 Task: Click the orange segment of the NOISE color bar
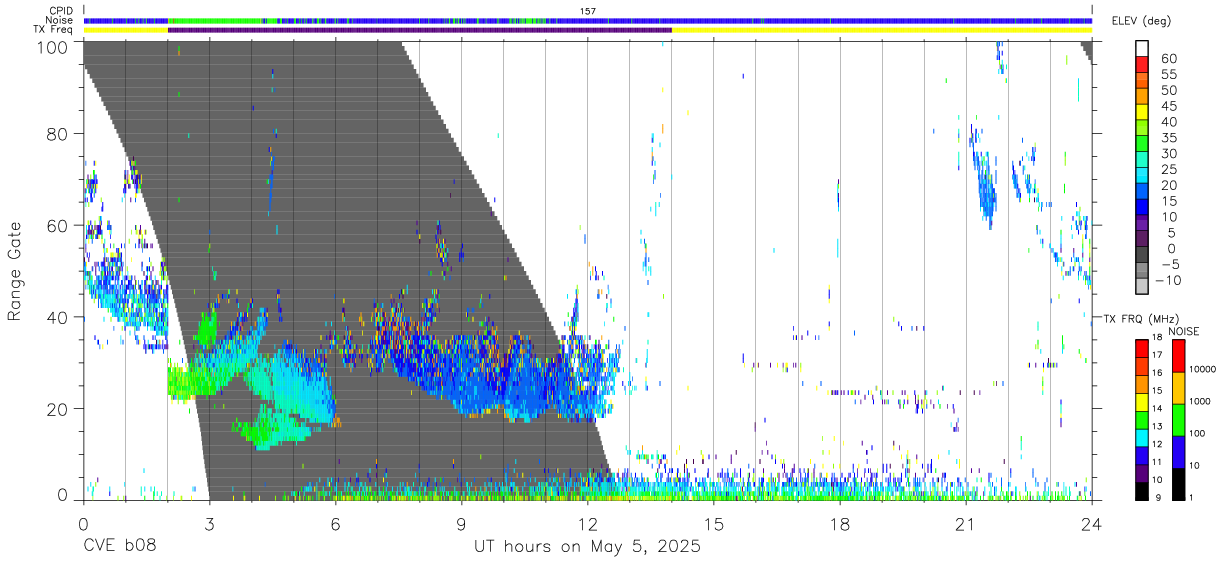[1180, 387]
